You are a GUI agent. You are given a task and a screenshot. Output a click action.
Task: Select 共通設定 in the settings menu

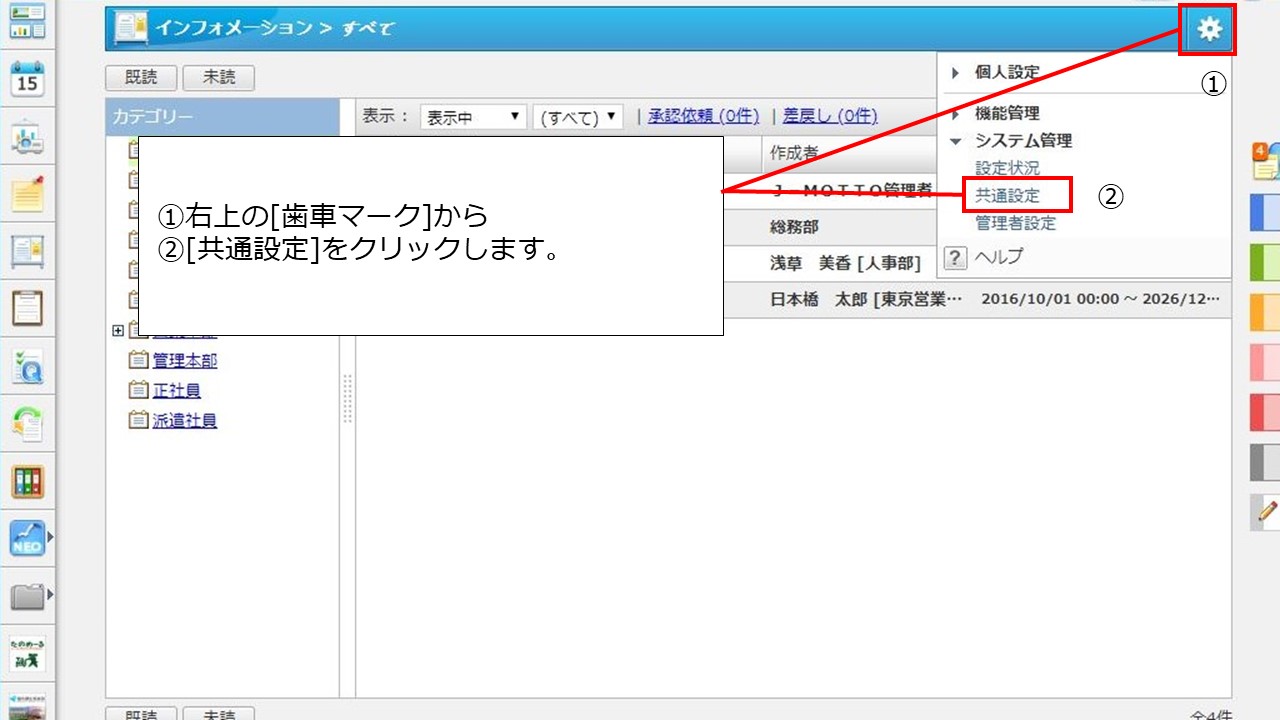tap(1008, 196)
